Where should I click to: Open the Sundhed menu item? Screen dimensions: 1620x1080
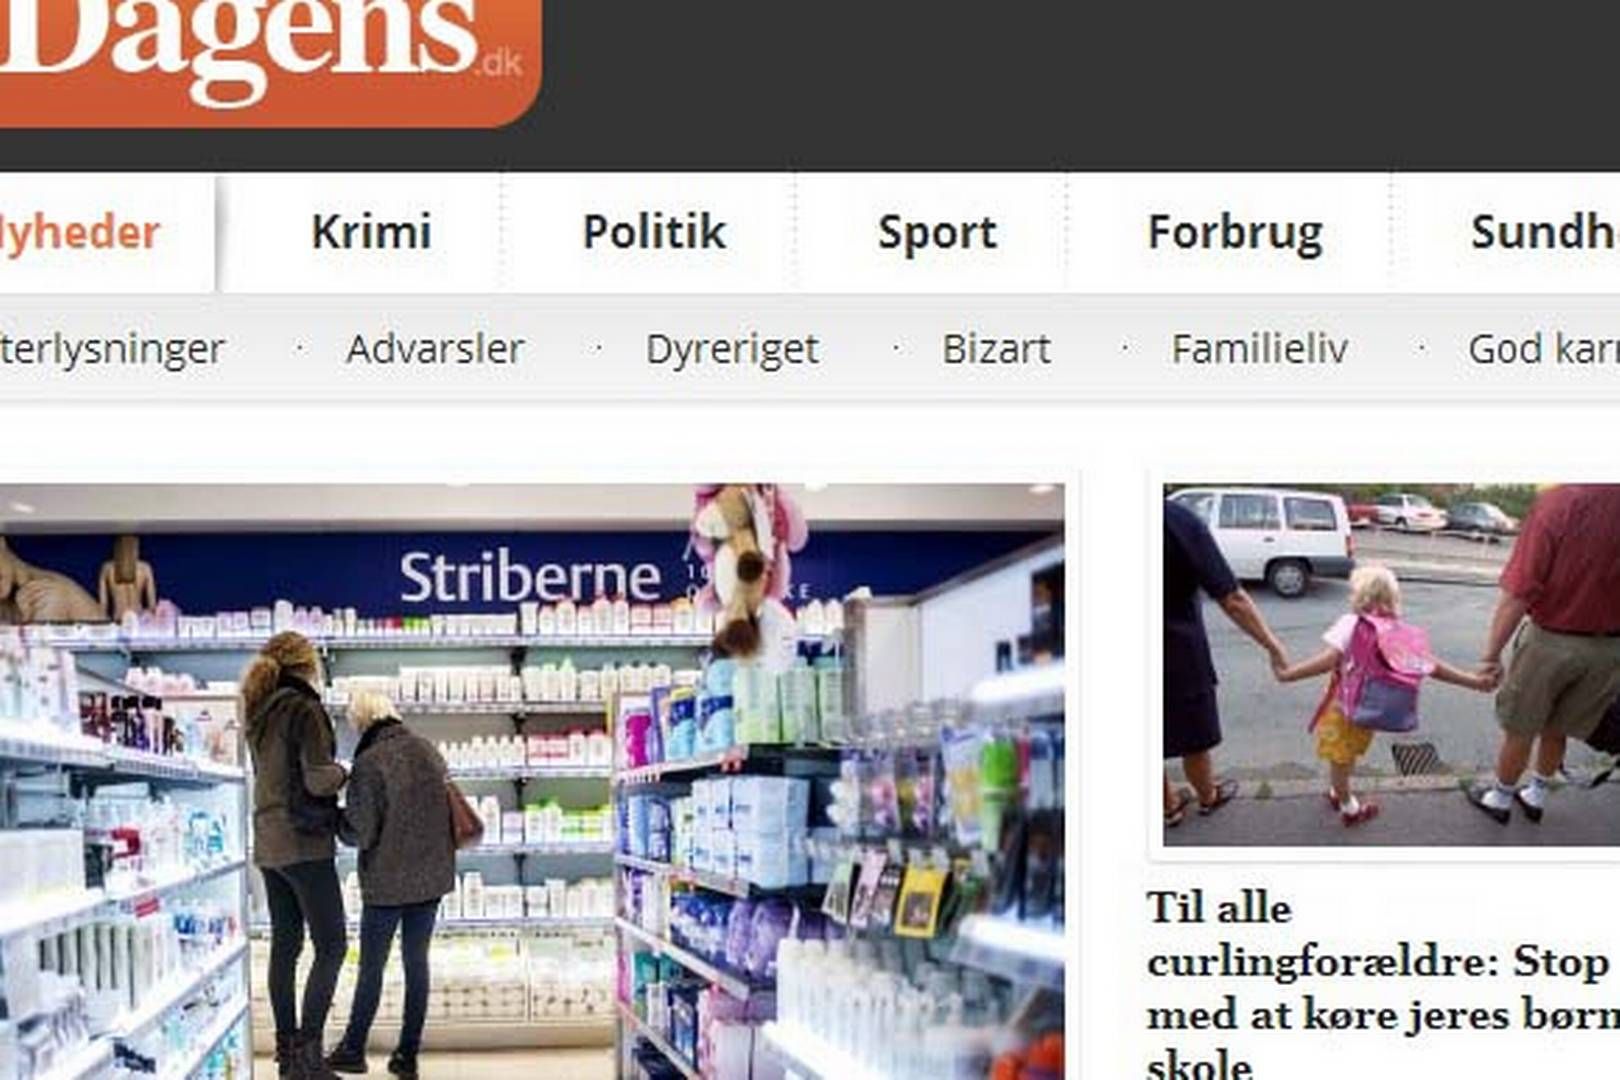pyautogui.click(x=1545, y=232)
